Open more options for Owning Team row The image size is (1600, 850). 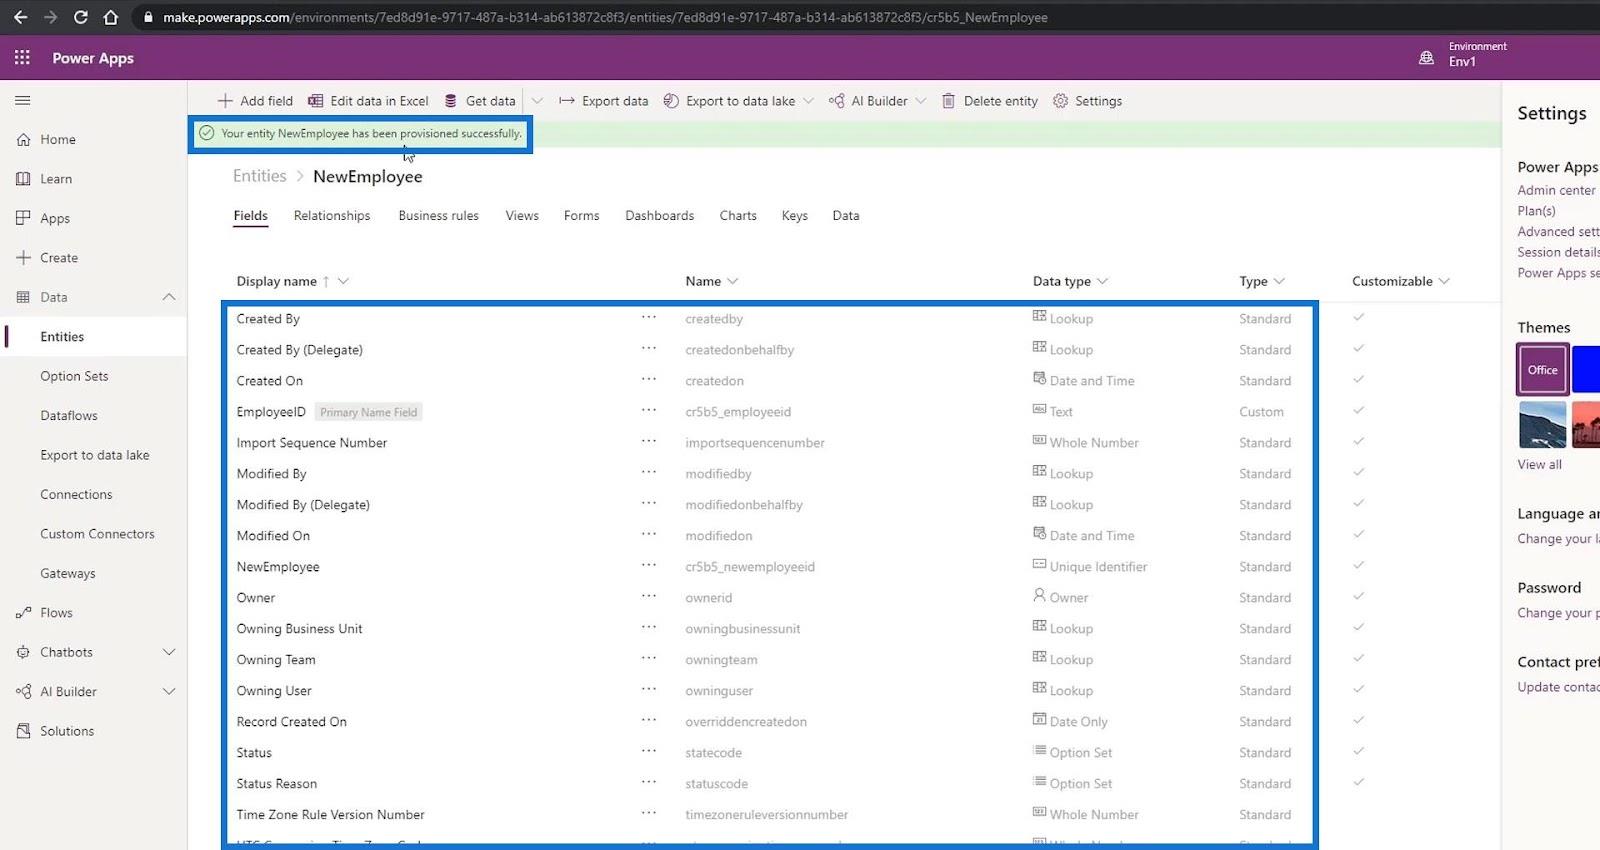[x=649, y=659]
